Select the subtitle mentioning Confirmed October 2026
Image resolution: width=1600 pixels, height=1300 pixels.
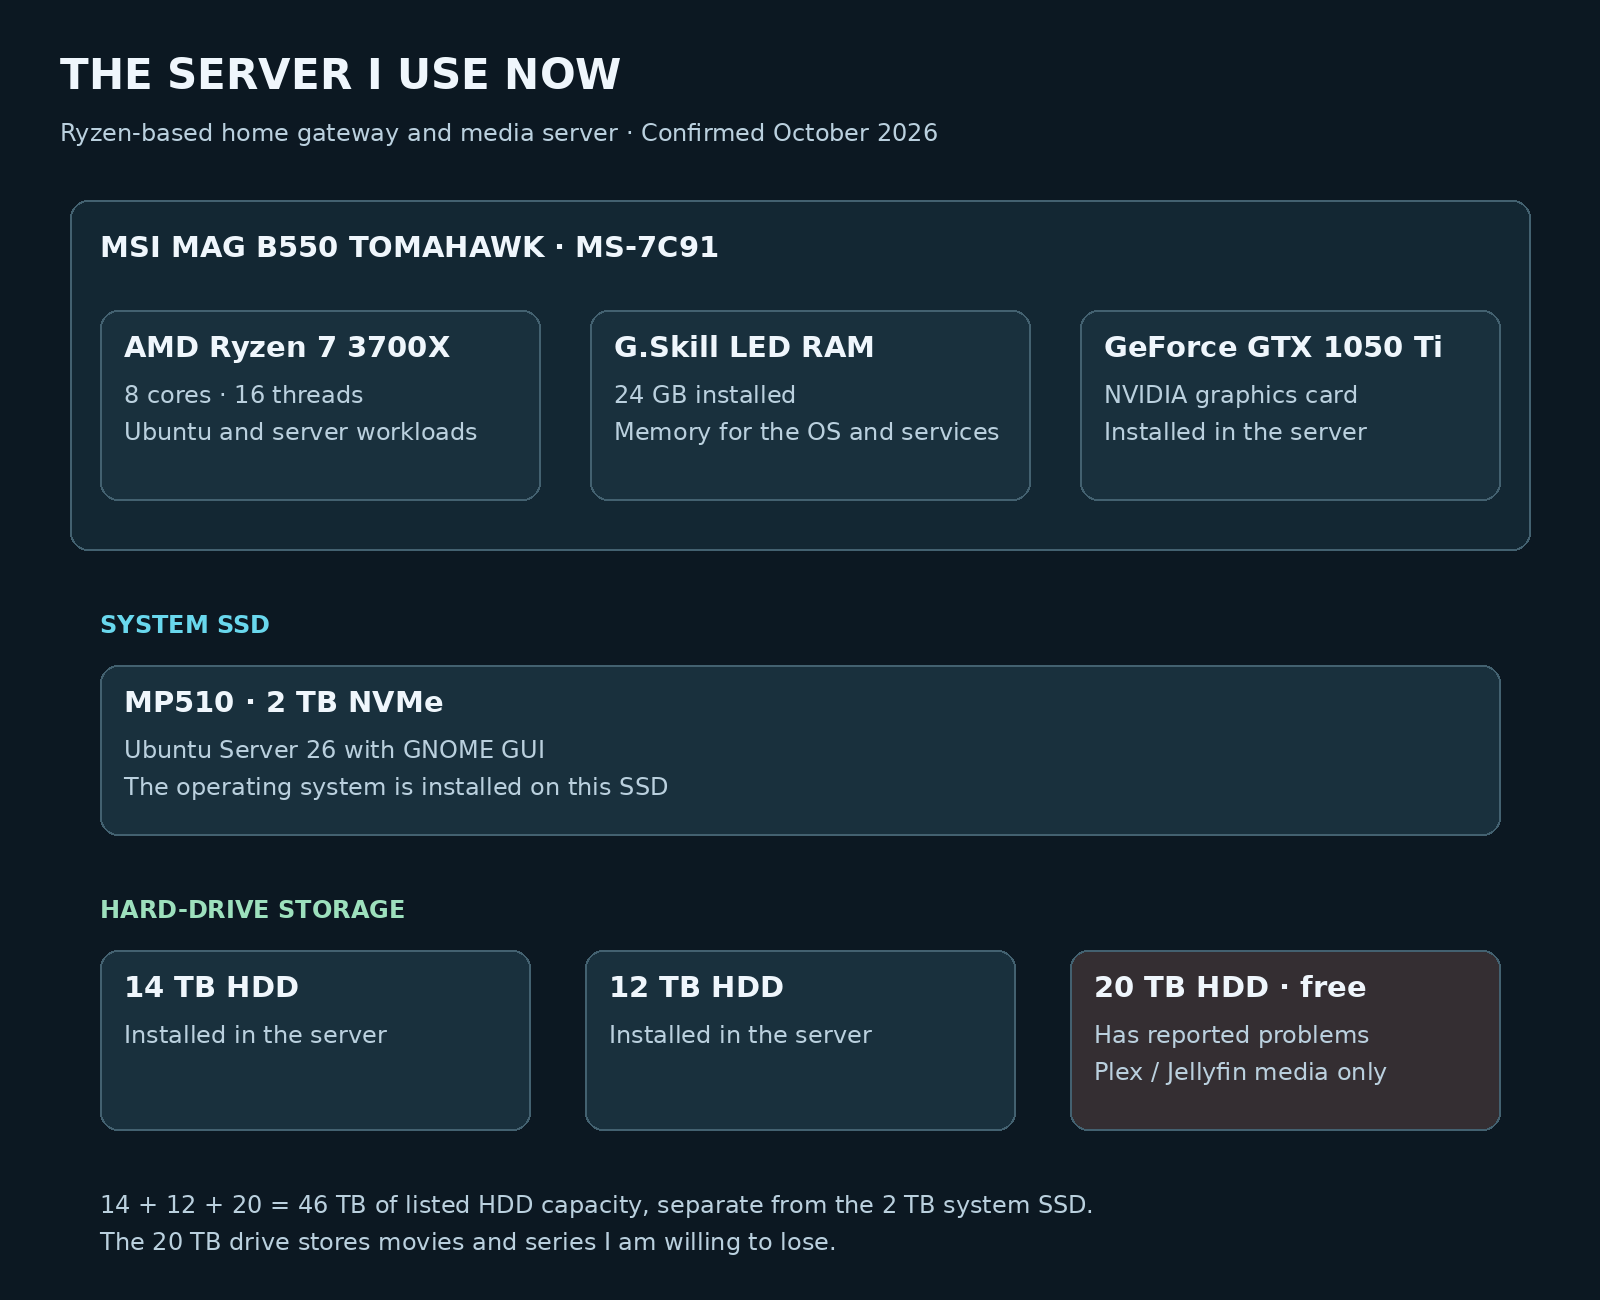[499, 133]
